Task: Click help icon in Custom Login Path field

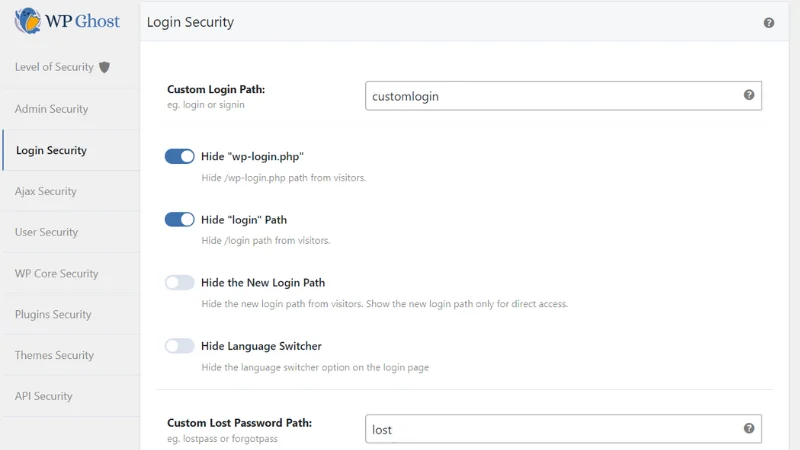Action: pyautogui.click(x=749, y=95)
